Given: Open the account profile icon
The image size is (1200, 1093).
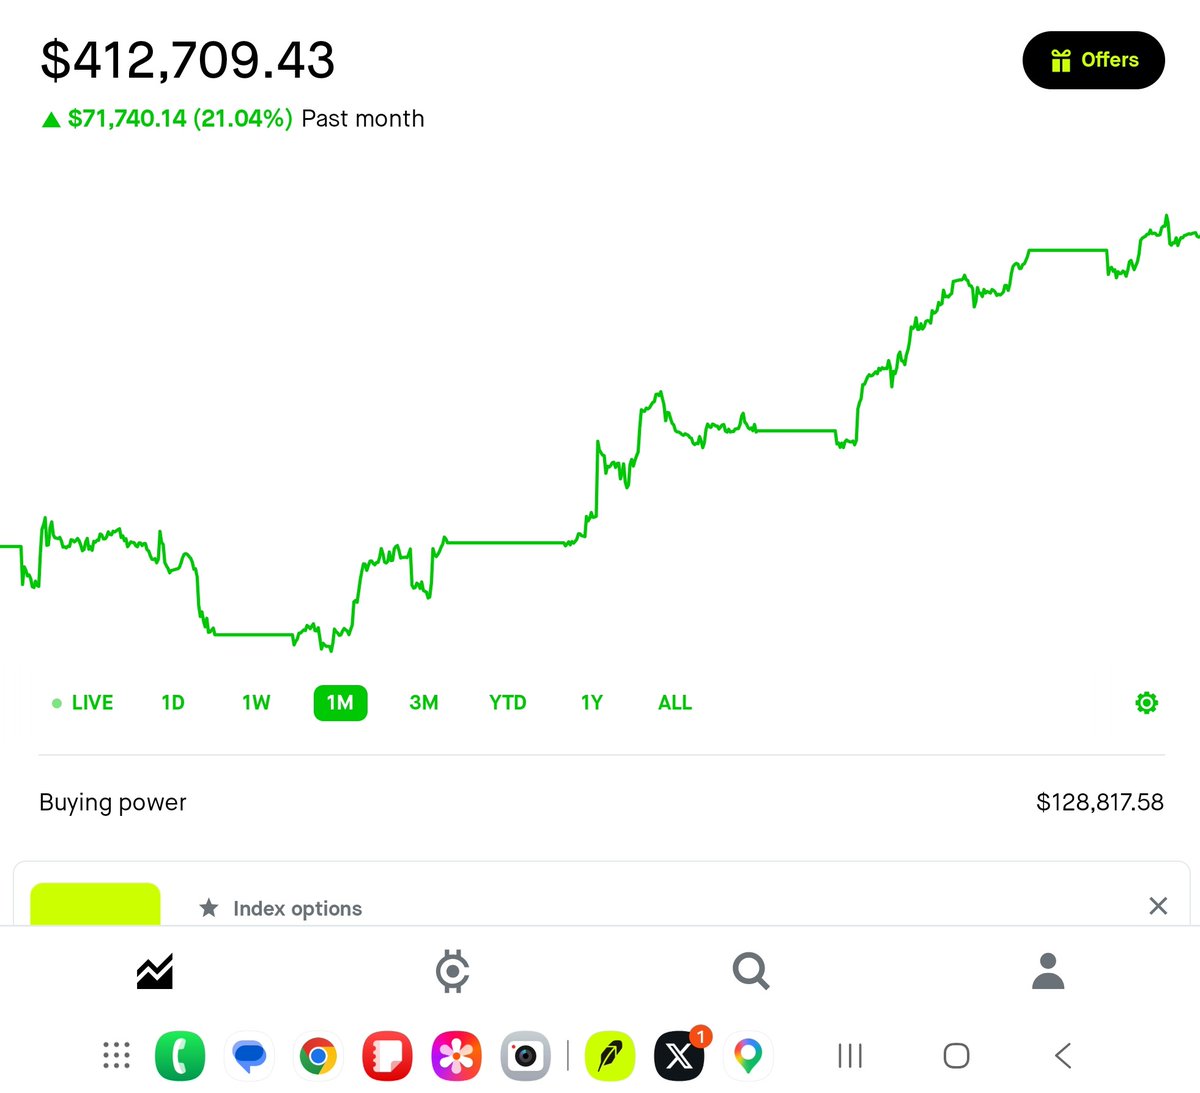Looking at the screenshot, I should click(1048, 971).
